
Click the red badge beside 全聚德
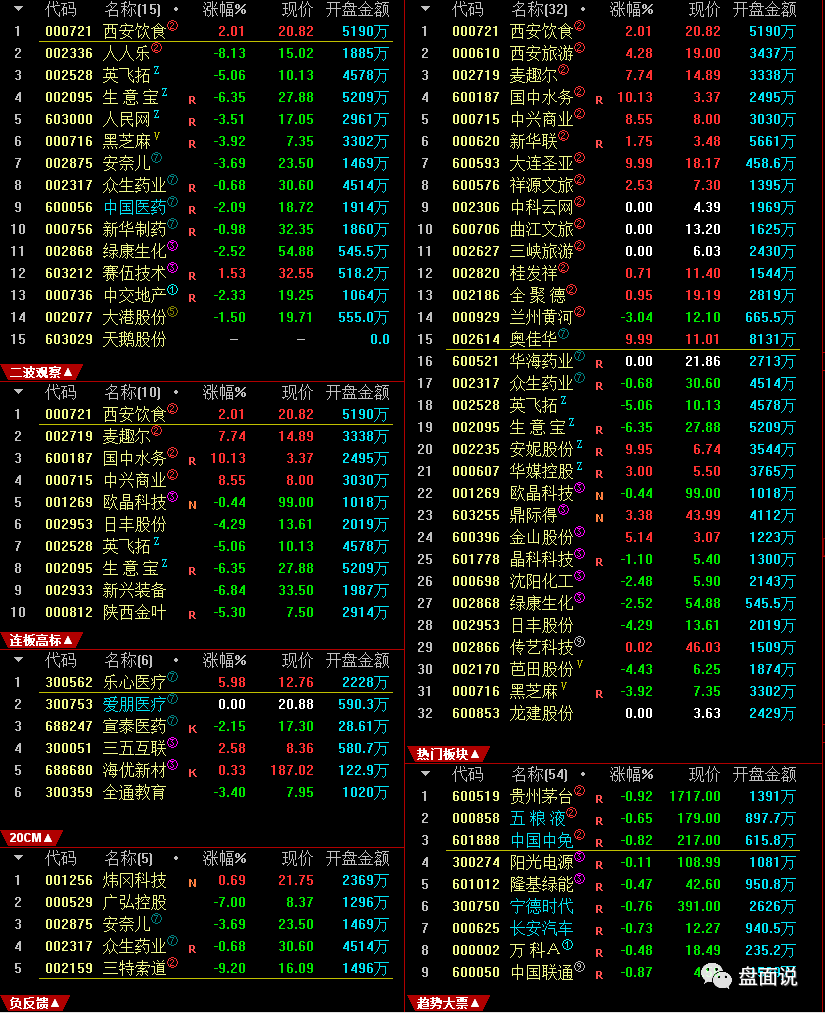coord(572,289)
